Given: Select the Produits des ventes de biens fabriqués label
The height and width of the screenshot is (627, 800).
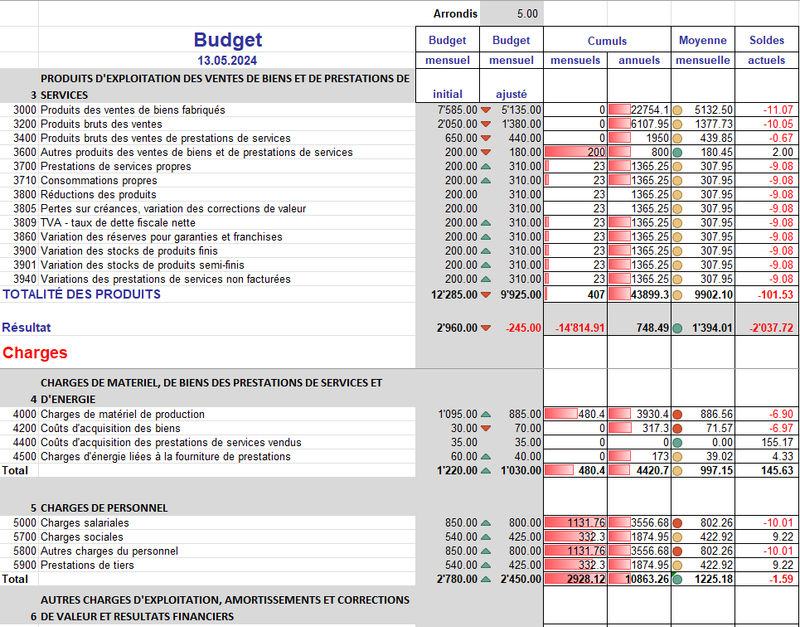Looking at the screenshot, I should pyautogui.click(x=133, y=110).
